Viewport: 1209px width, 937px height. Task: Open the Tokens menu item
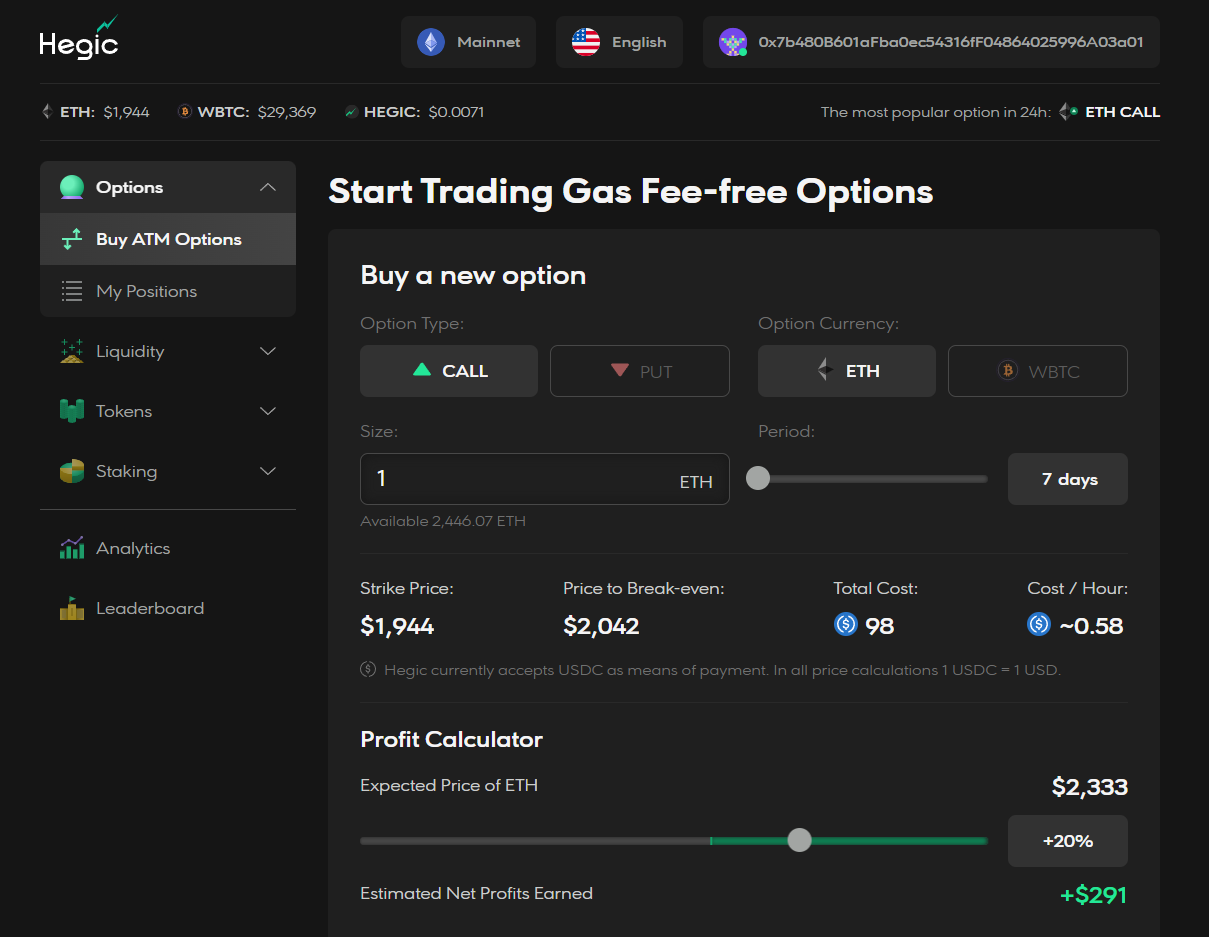(168, 411)
